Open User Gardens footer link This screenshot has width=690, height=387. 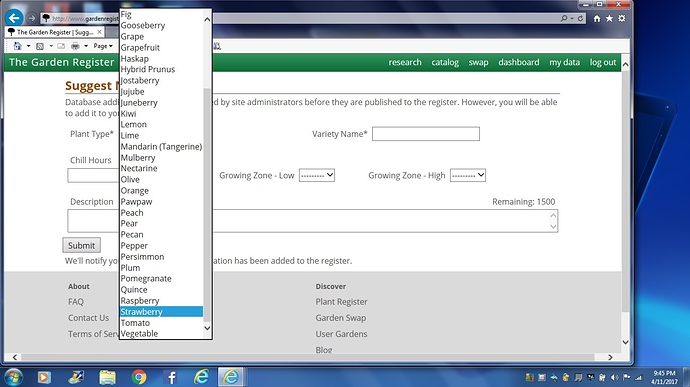[341, 334]
